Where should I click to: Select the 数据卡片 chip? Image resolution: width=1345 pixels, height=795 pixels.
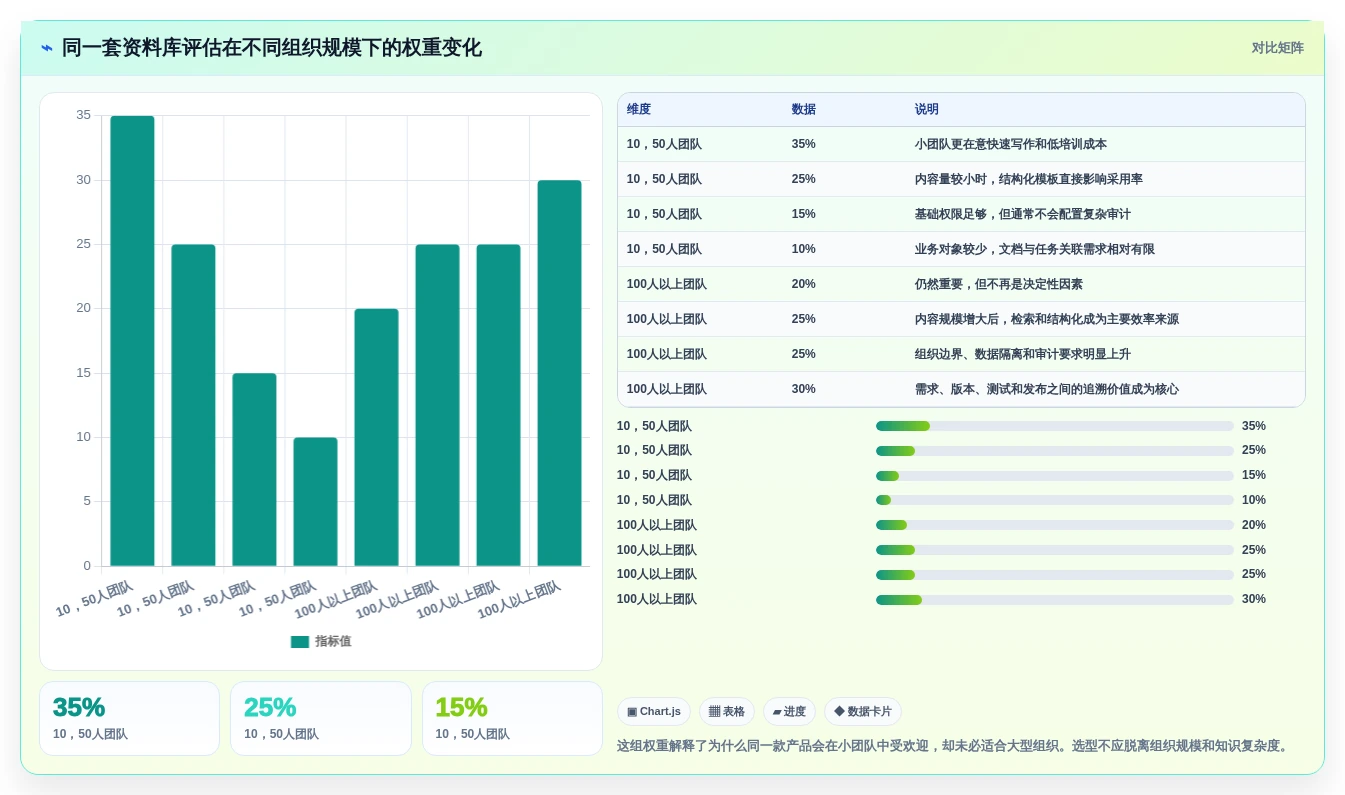(863, 712)
